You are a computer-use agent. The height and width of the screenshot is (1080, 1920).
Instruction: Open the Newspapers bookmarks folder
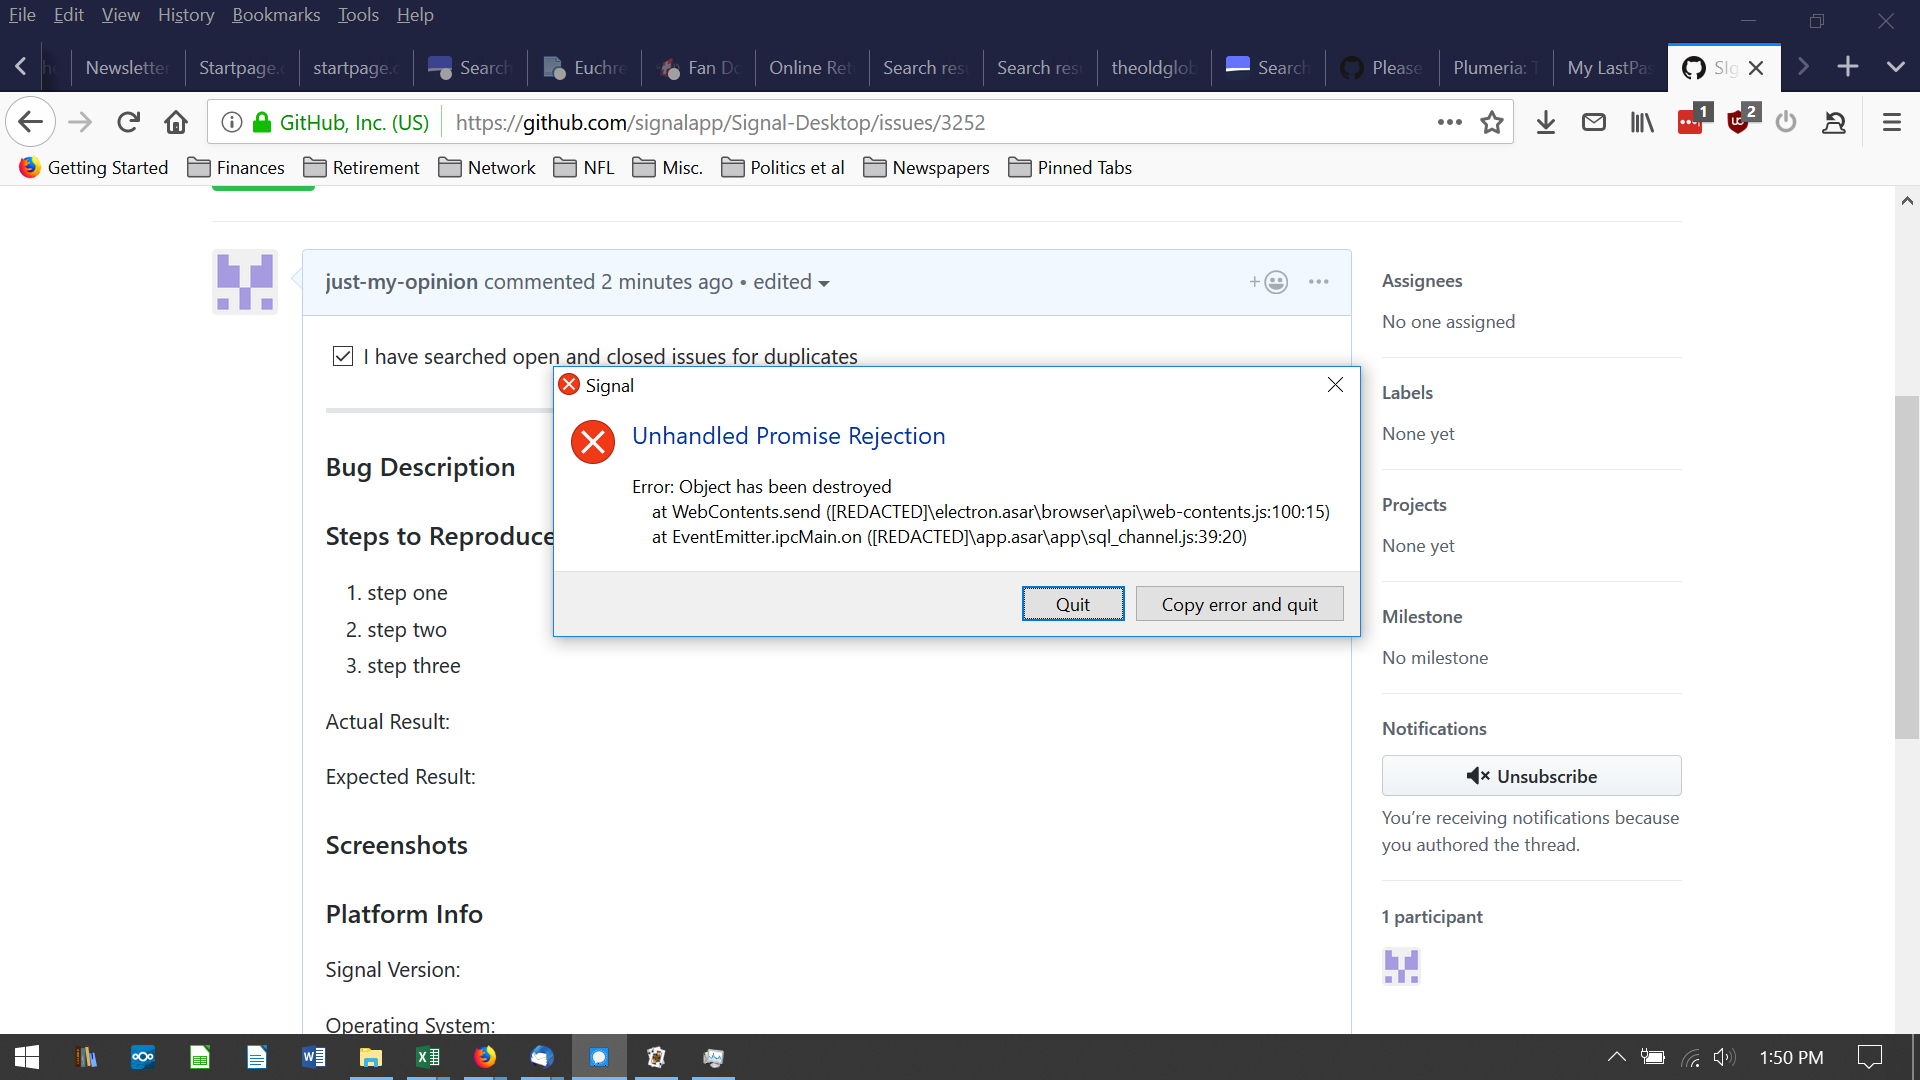pos(927,167)
